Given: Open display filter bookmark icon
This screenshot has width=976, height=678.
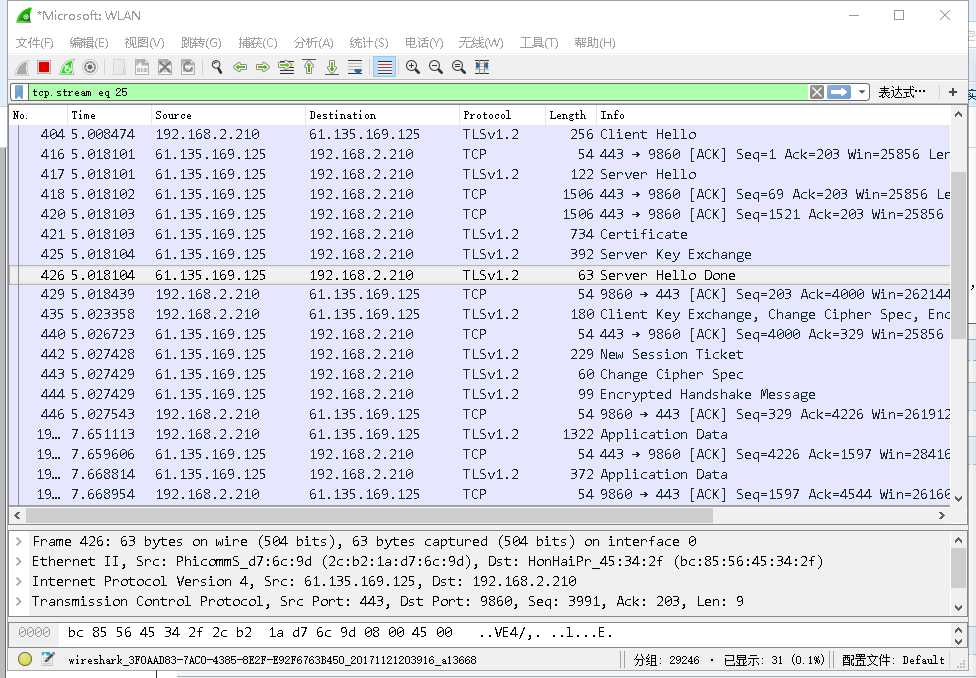Looking at the screenshot, I should [x=19, y=92].
